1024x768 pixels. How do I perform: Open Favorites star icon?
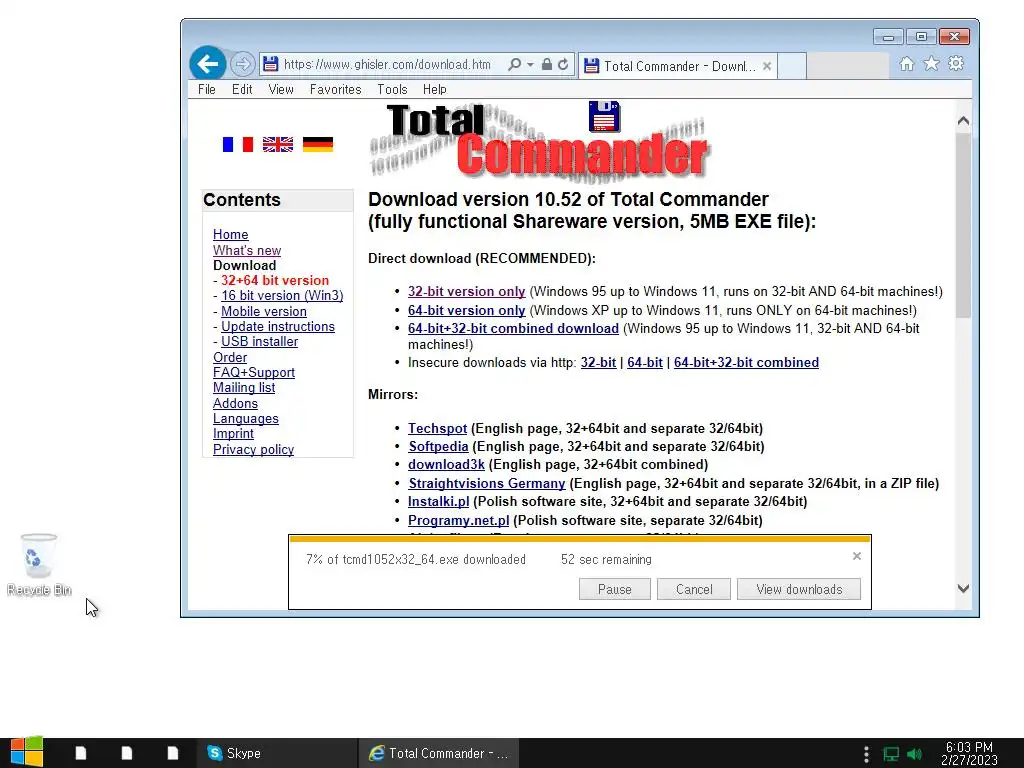931,63
